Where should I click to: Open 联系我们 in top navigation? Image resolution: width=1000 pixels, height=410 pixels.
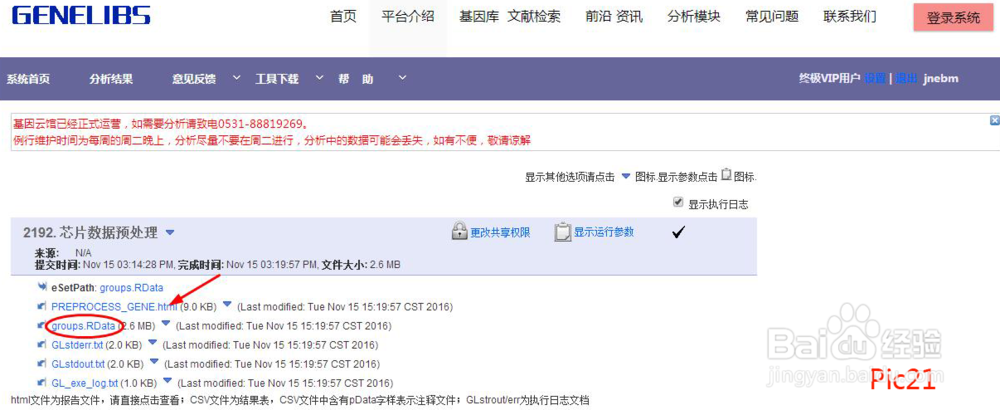pyautogui.click(x=849, y=17)
